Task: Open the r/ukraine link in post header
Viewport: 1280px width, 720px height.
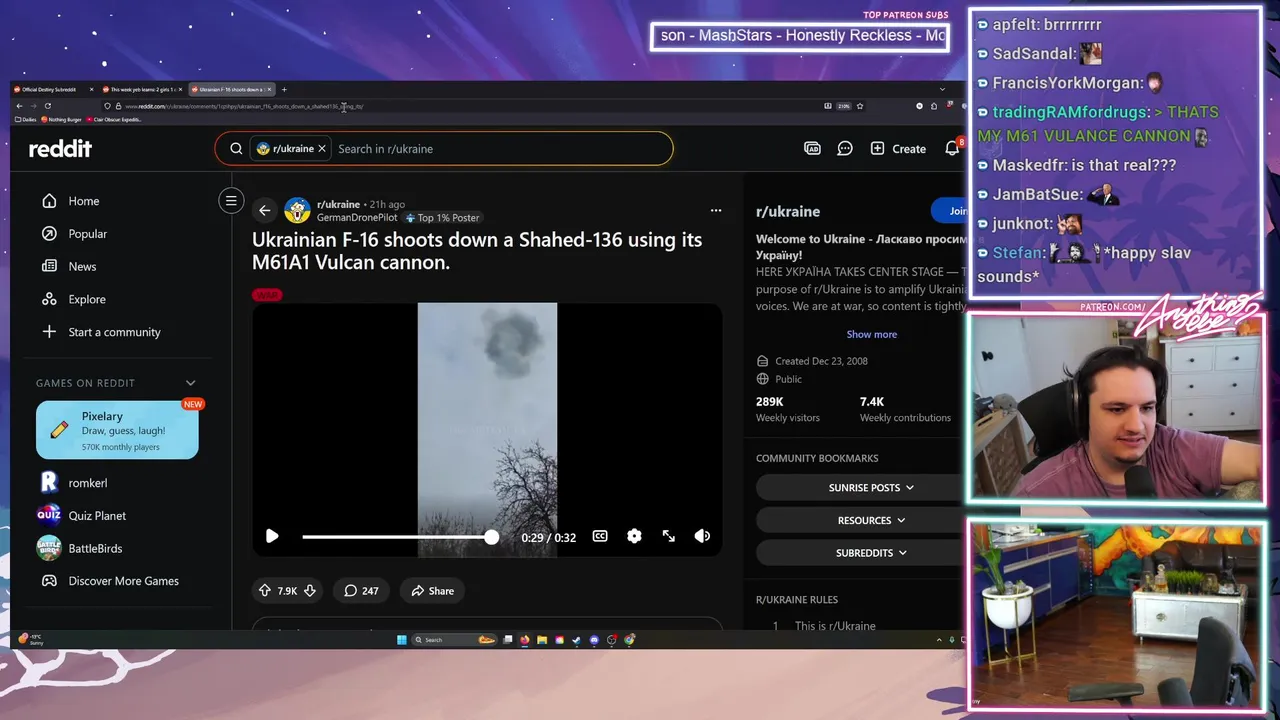Action: click(x=338, y=204)
